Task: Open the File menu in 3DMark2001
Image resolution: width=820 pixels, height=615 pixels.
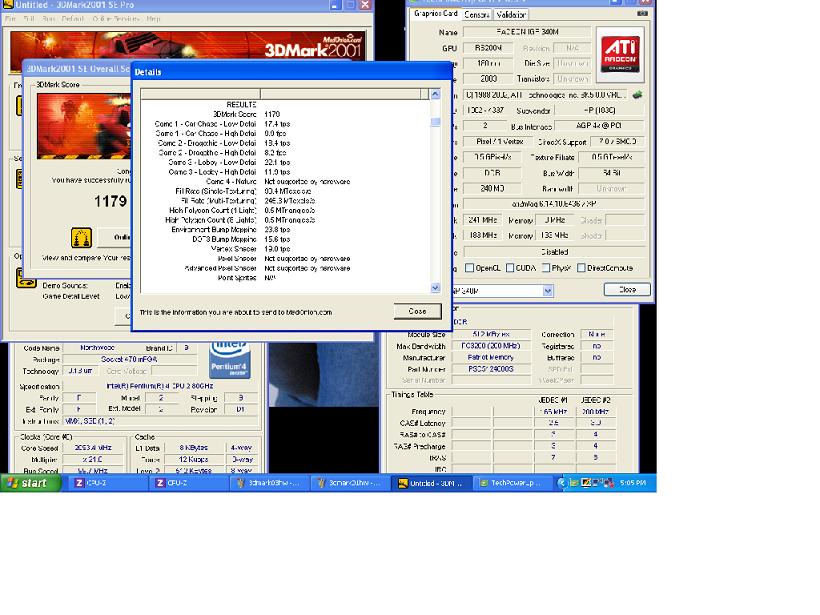Action: pos(10,19)
